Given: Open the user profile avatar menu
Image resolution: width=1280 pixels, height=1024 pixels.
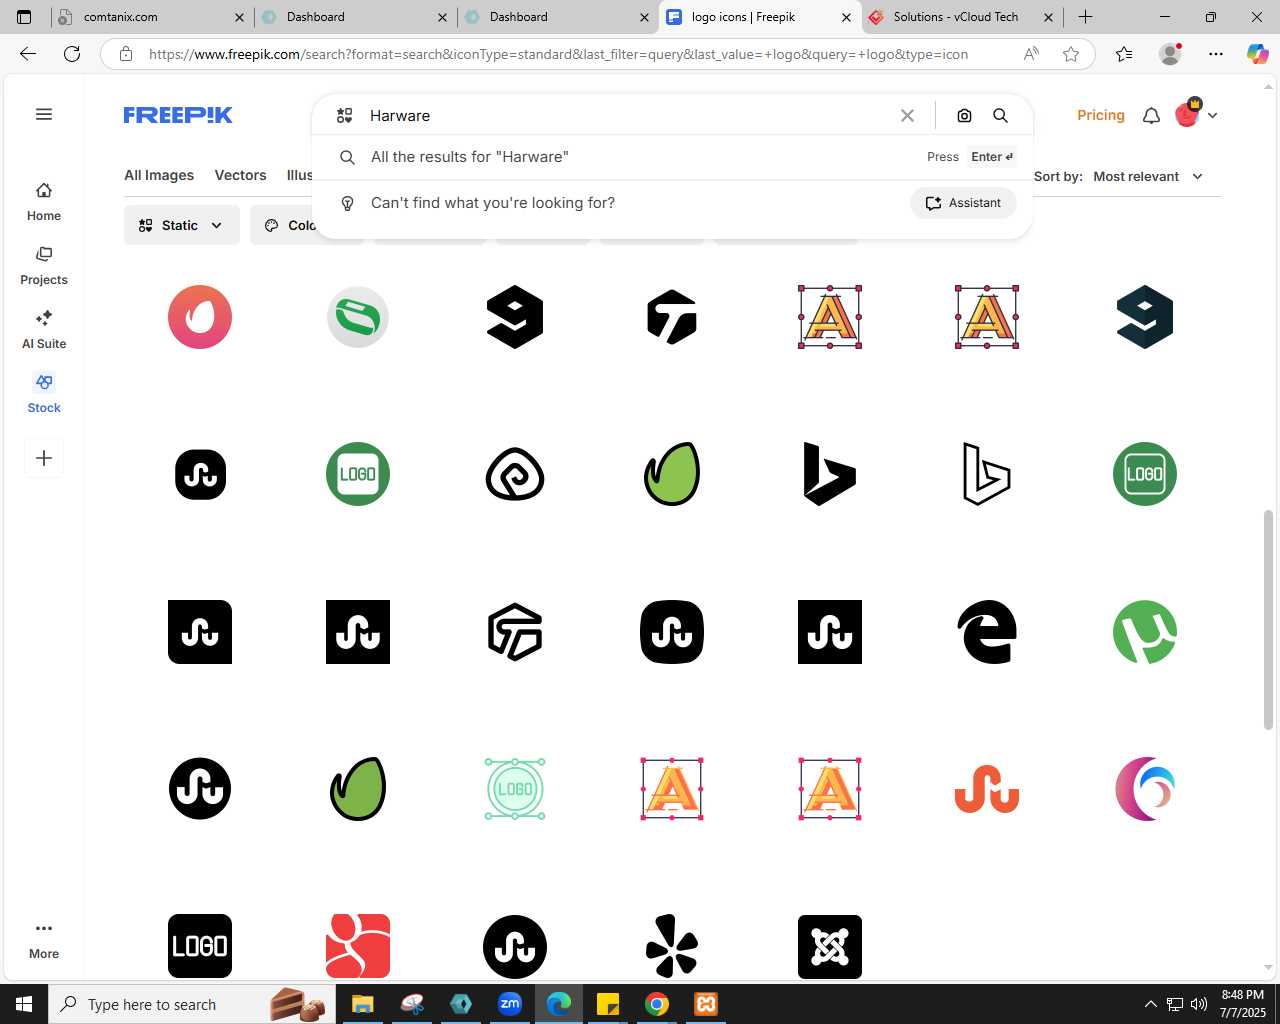Looking at the screenshot, I should pyautogui.click(x=1196, y=115).
